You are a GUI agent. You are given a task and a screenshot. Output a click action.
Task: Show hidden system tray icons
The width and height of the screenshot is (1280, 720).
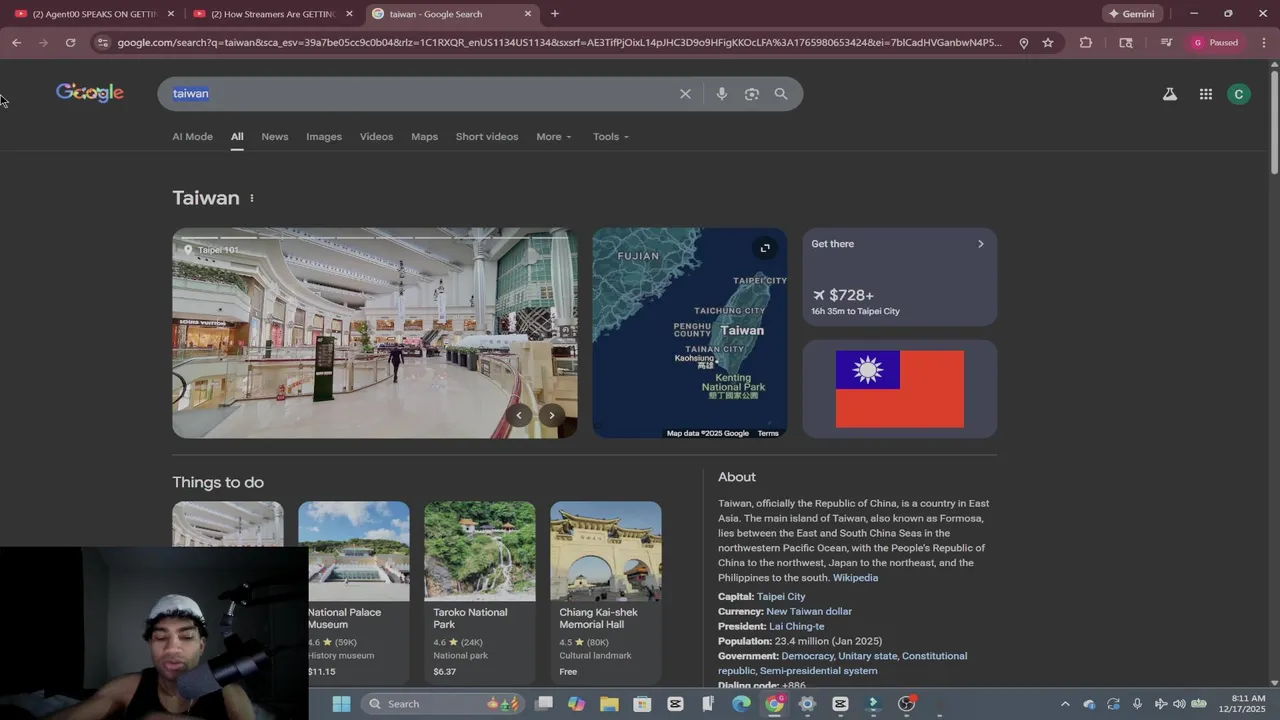tap(1065, 704)
